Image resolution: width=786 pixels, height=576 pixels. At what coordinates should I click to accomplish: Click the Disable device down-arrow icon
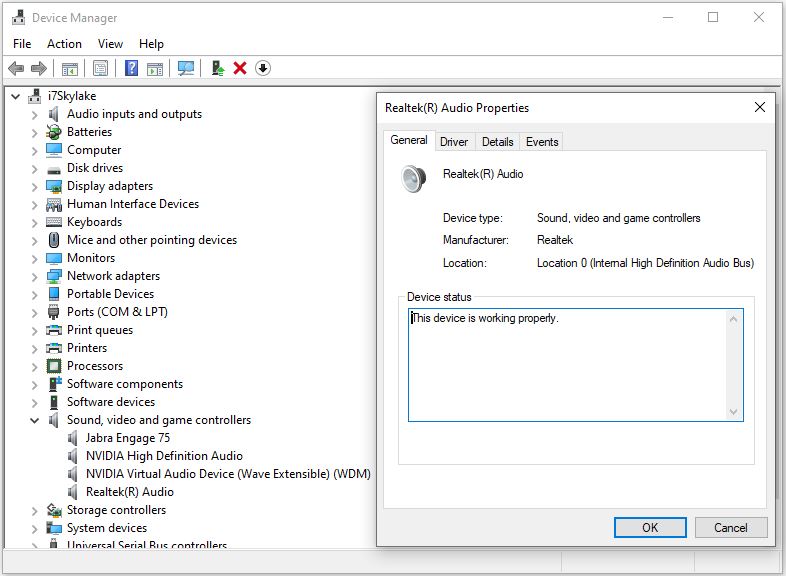click(x=263, y=68)
